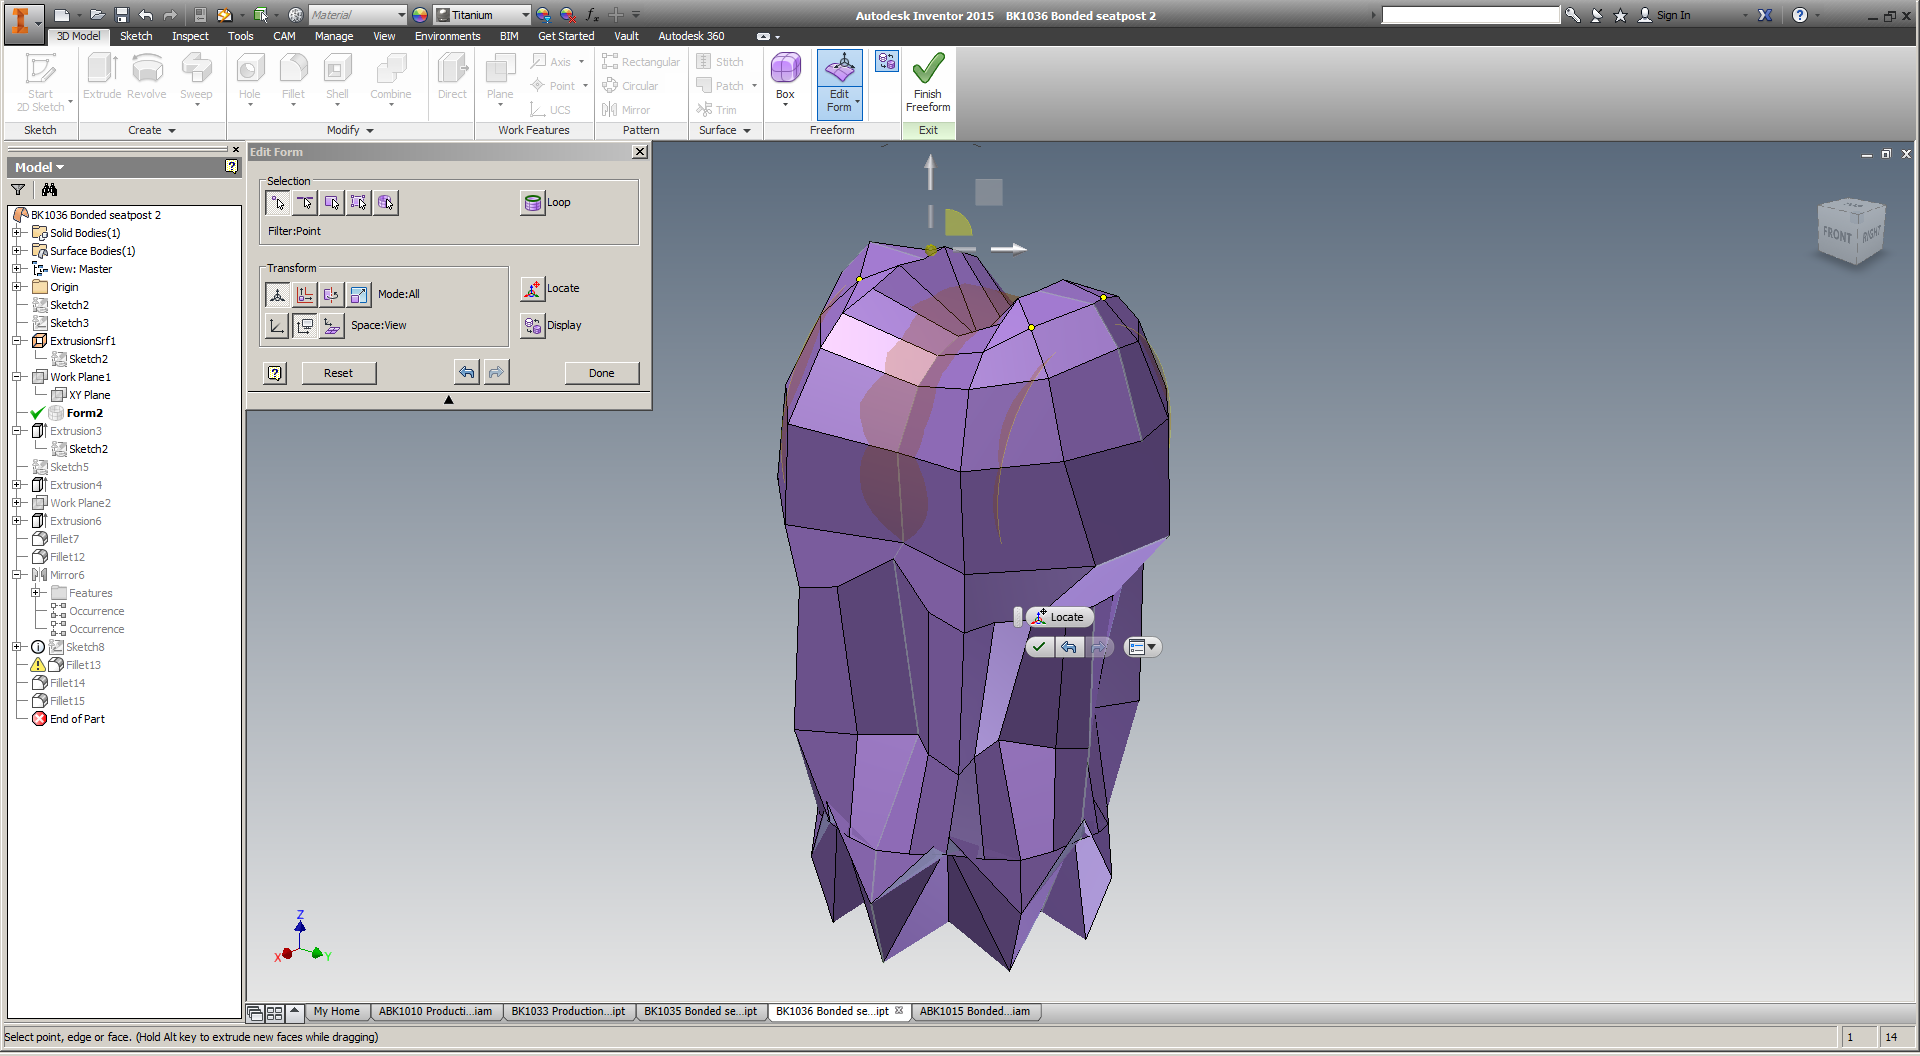This screenshot has width=1920, height=1056.
Task: Click the Sign In link
Action: coord(1673,15)
